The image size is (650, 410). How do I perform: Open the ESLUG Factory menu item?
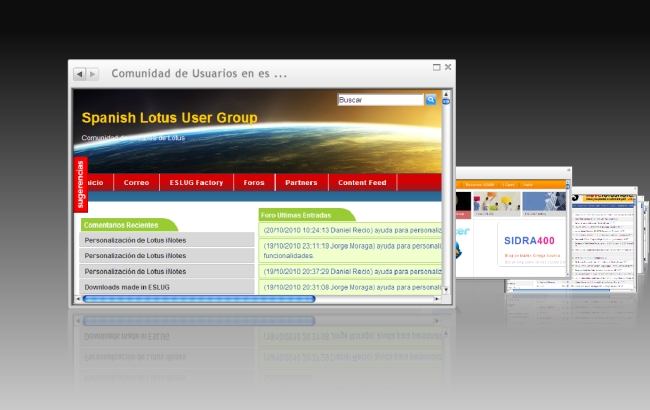[196, 182]
